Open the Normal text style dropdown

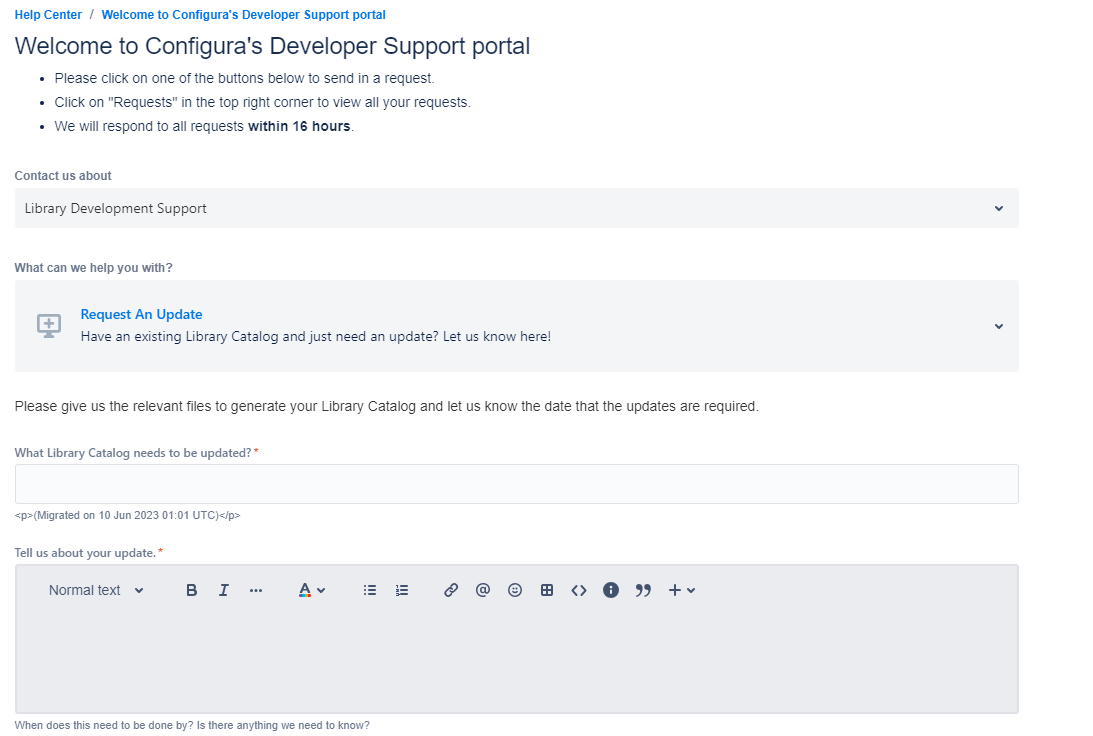95,590
